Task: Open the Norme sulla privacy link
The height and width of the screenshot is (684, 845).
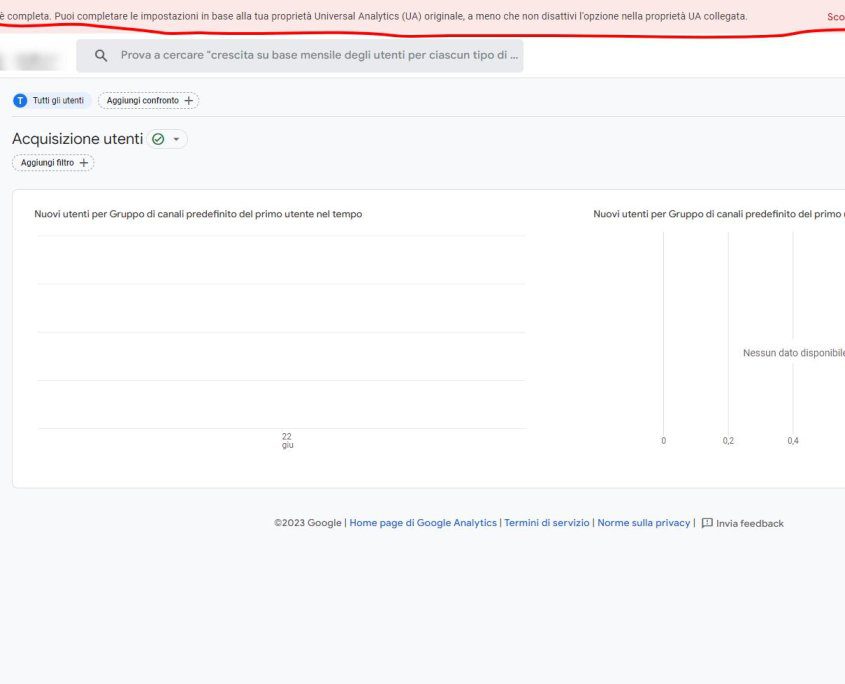Action: 644,522
